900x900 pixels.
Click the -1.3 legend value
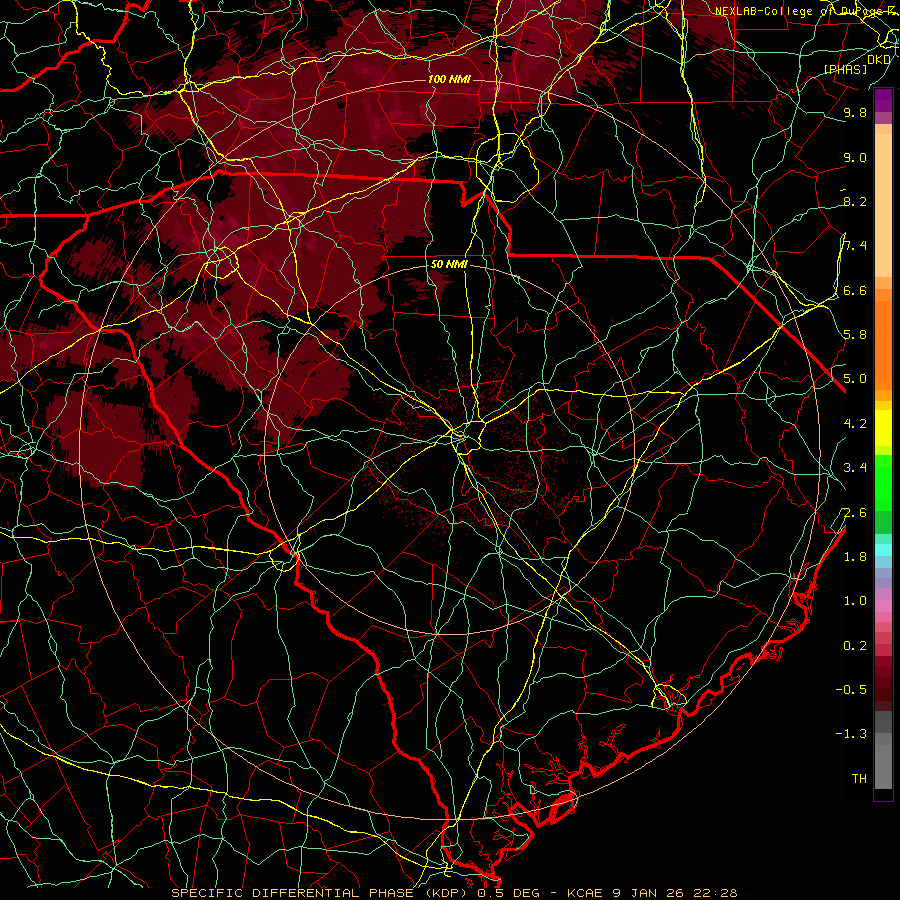(x=851, y=734)
